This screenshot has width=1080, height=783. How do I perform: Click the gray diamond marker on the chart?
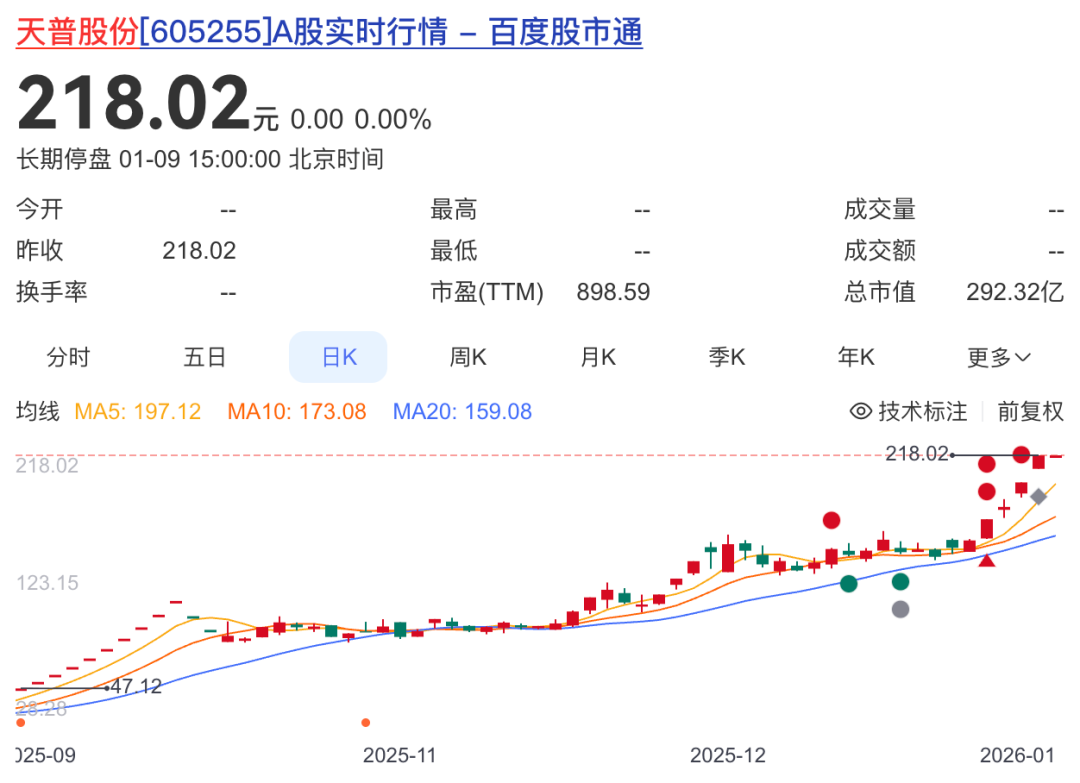(1039, 496)
